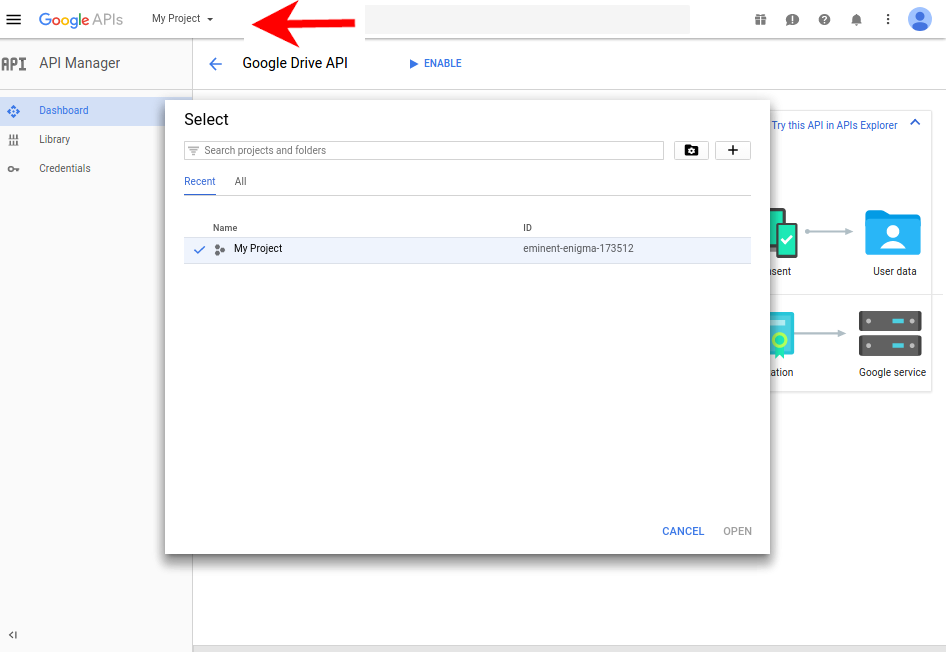The image size is (946, 652).
Task: Click Try this API in APIs Explorer
Action: point(834,125)
